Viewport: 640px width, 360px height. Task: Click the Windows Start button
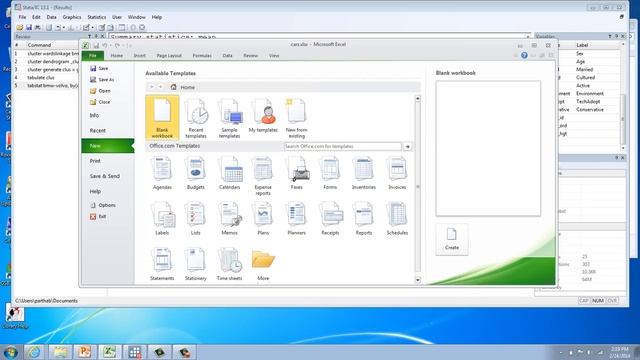tap(11, 352)
